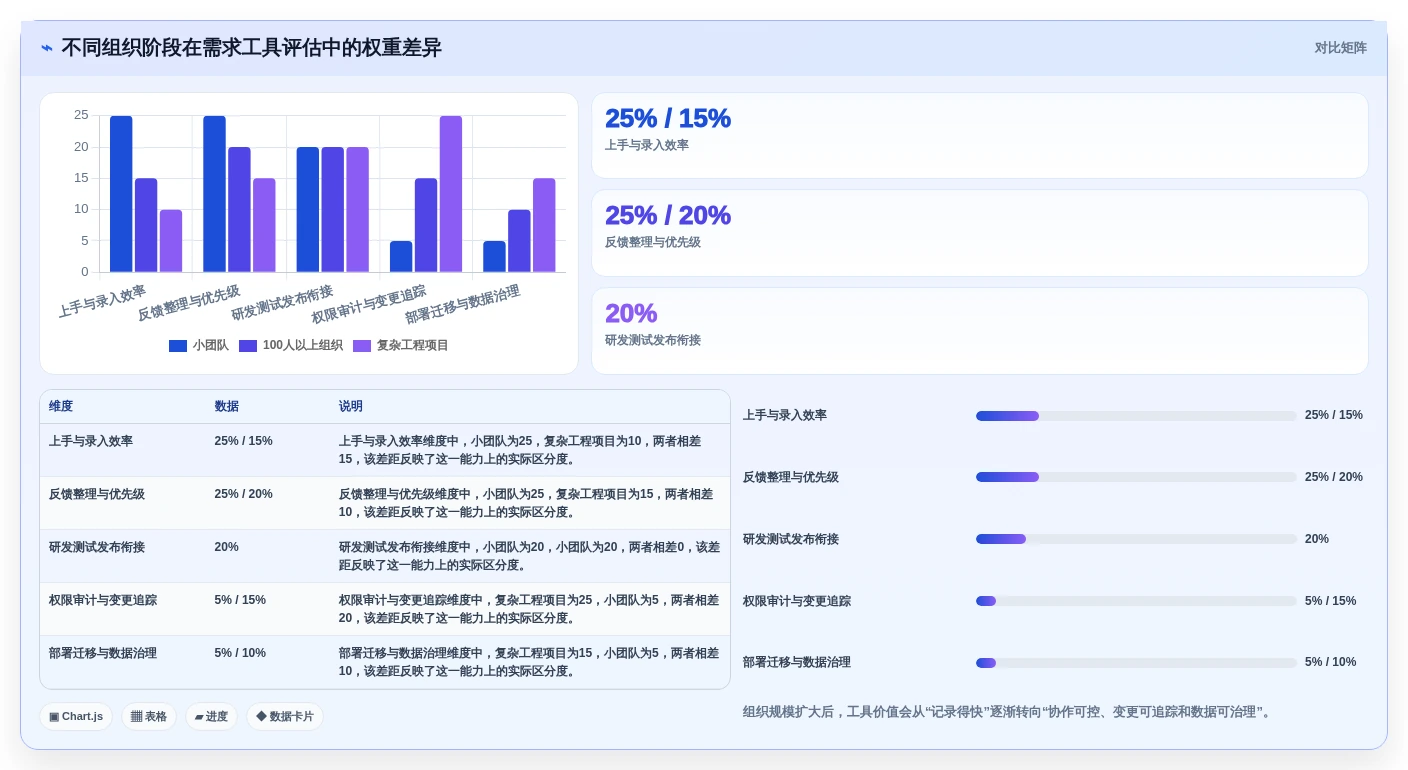This screenshot has height=770, width=1408.
Task: Click the 复杂工程项目 purple legend color box
Action: pyautogui.click(x=362, y=345)
